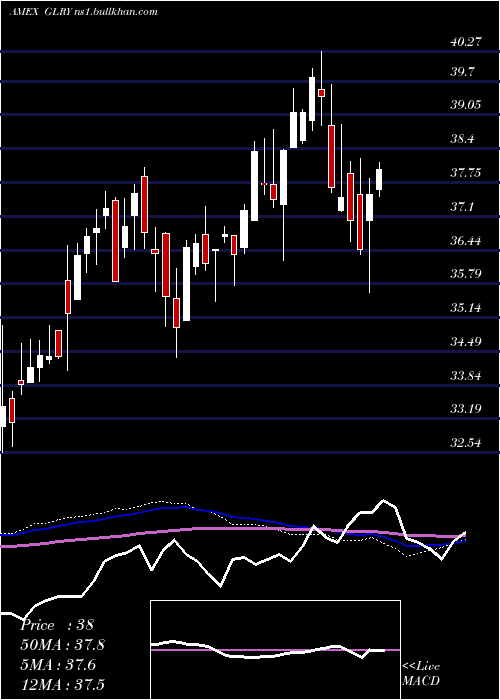Click the last white candlestick on the chart
The width and height of the screenshot is (500, 700).
click(379, 179)
